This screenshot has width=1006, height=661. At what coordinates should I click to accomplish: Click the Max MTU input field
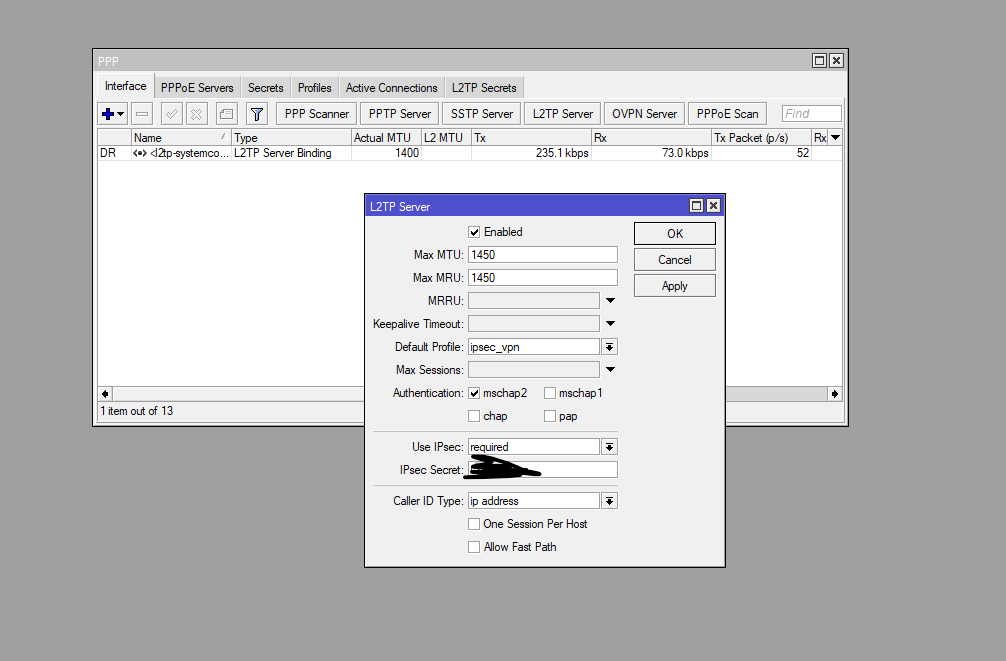[542, 255]
